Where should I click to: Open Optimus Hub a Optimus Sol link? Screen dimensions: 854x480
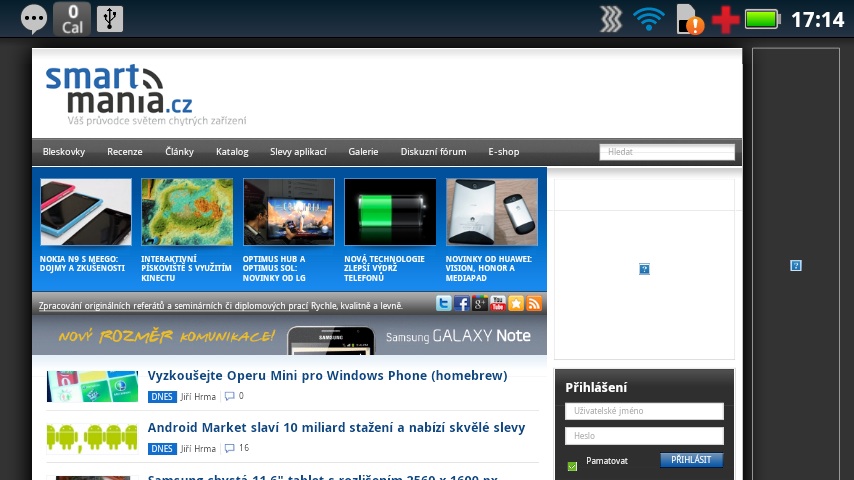click(274, 268)
